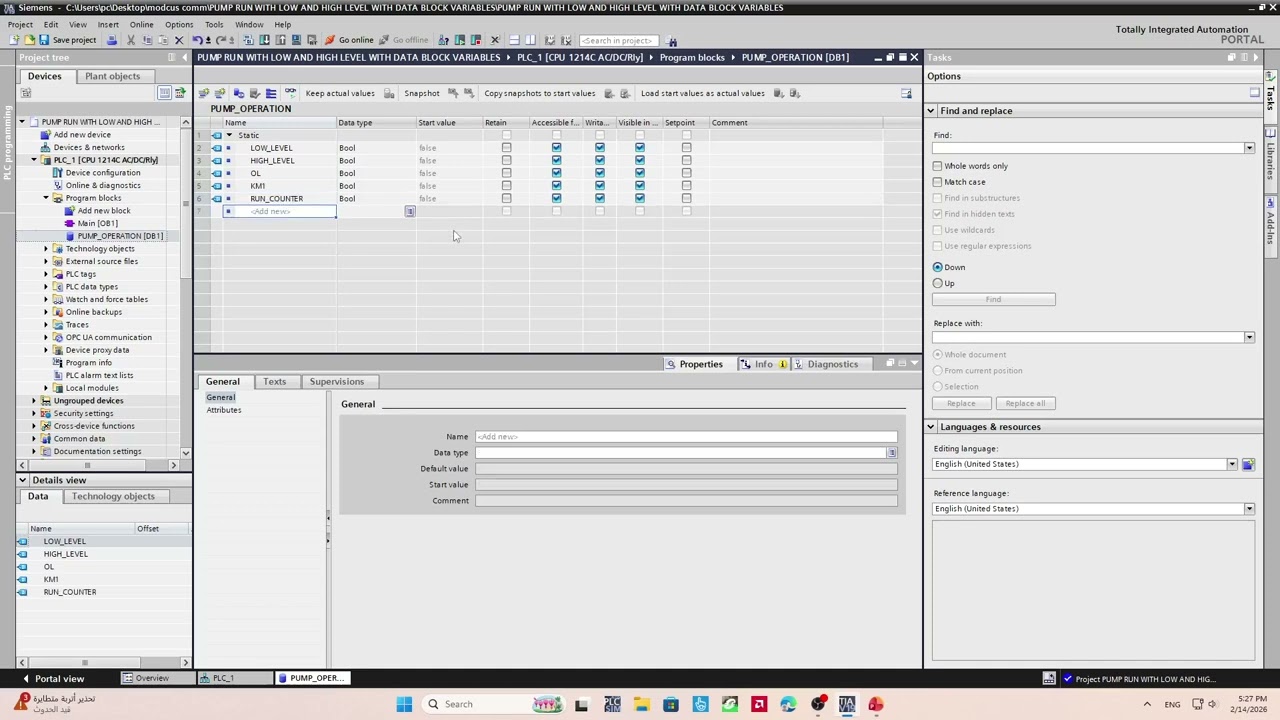The width and height of the screenshot is (1280, 720).
Task: Click the Find text input field
Action: [x=1087, y=148]
